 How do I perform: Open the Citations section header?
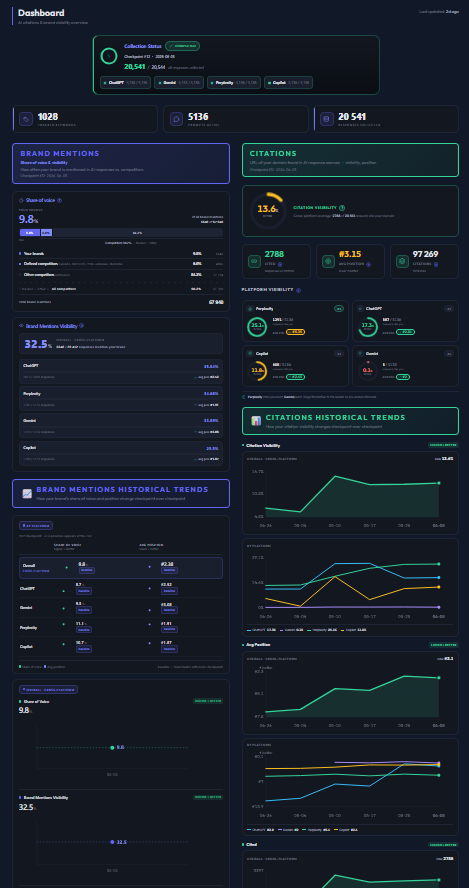[x=350, y=160]
